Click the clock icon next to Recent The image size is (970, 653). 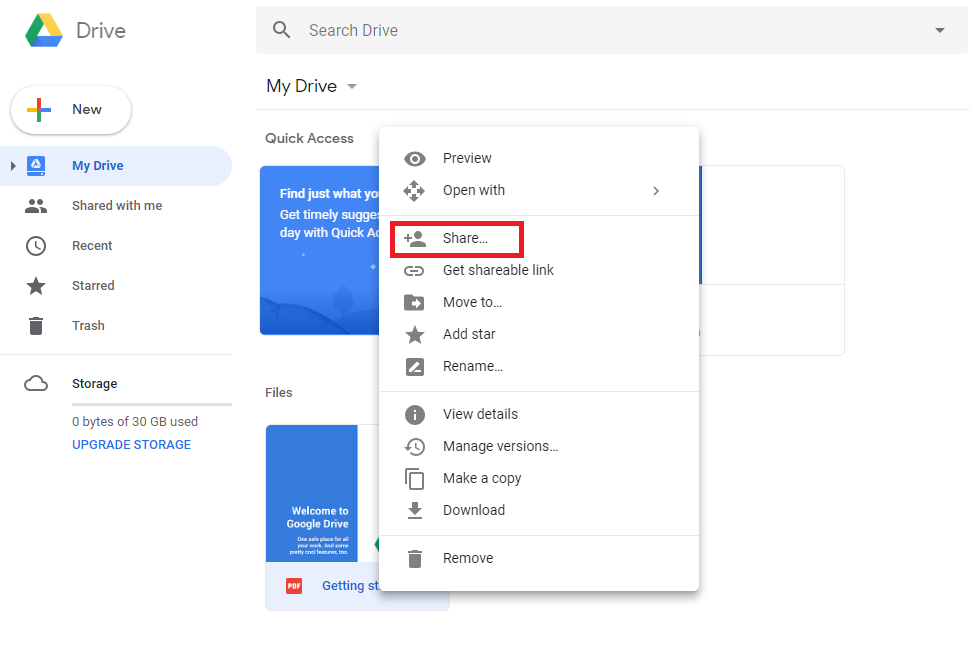[x=36, y=246]
